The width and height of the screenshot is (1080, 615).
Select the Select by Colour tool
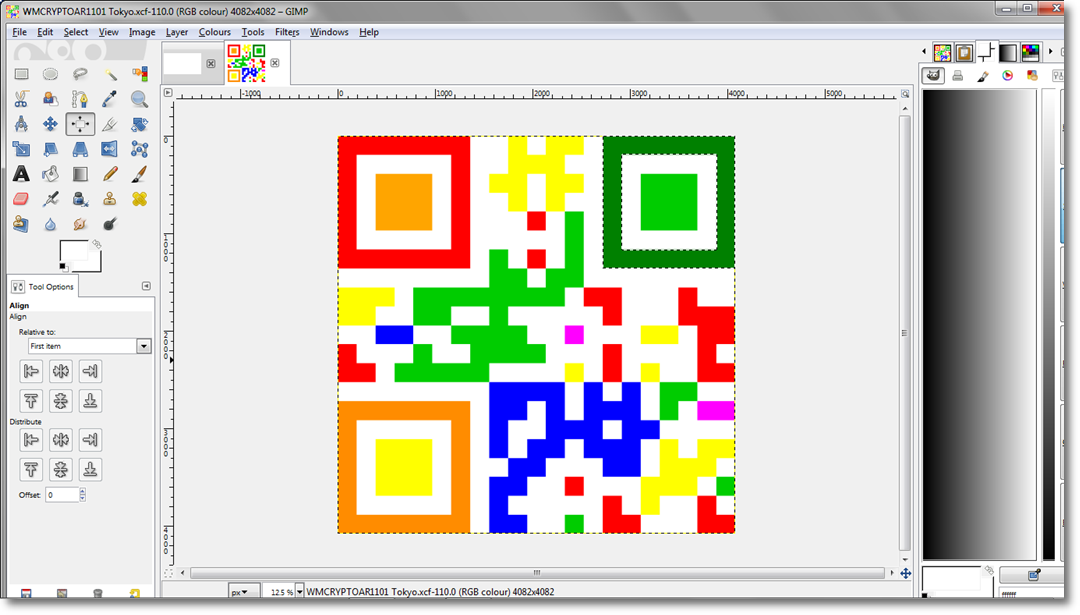point(139,74)
